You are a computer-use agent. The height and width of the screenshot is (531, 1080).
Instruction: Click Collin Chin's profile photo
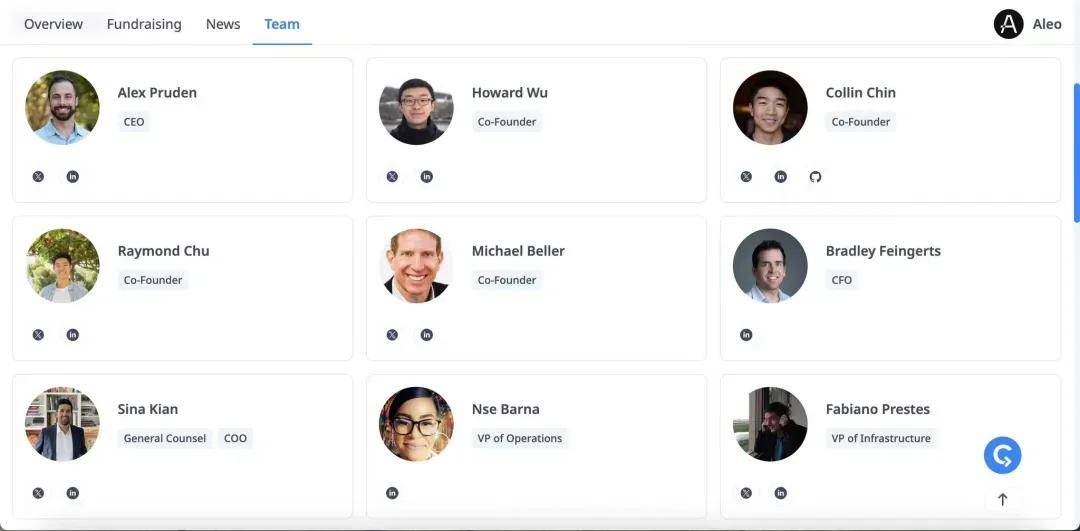(x=770, y=108)
